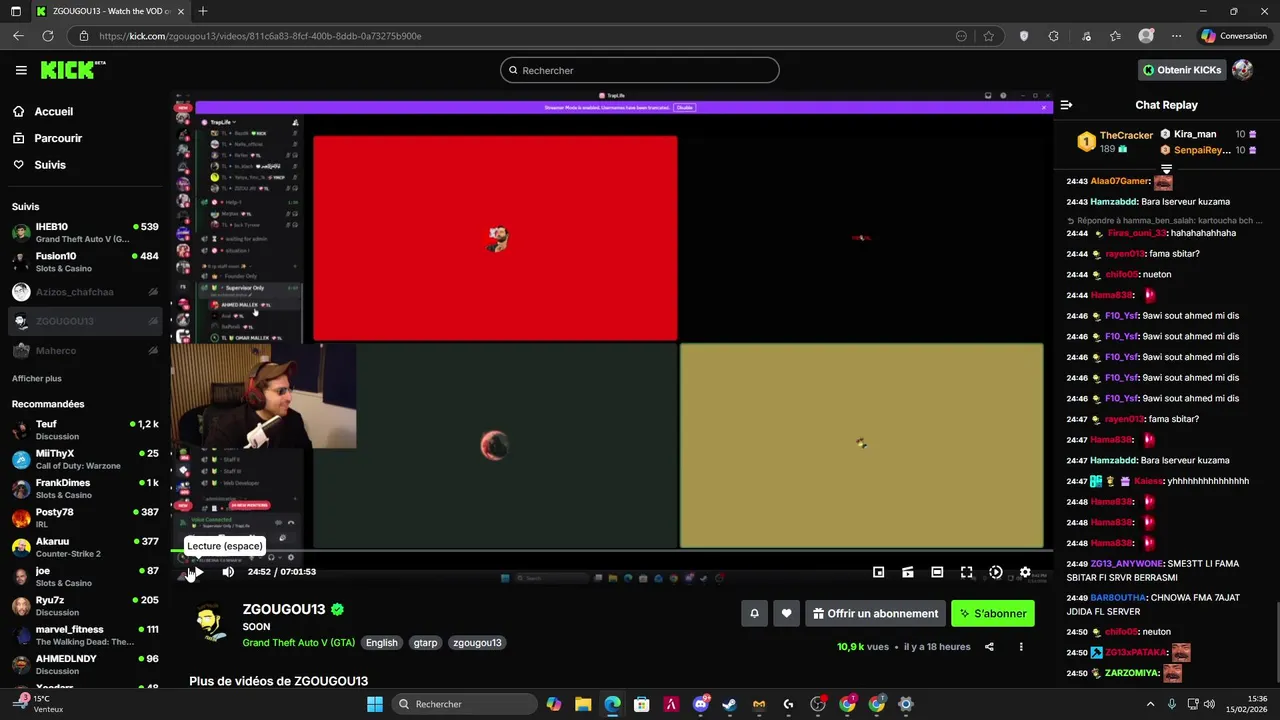1280x720 pixels.
Task: Open a new browser tab
Action: tap(203, 11)
